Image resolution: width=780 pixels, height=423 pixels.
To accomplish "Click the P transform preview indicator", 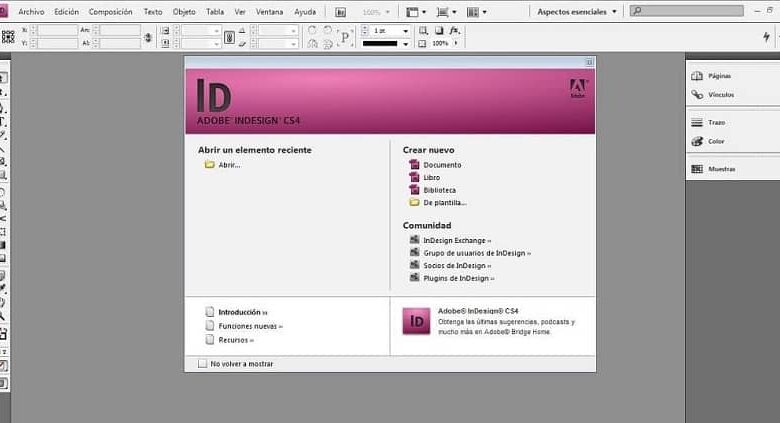I will (x=345, y=37).
